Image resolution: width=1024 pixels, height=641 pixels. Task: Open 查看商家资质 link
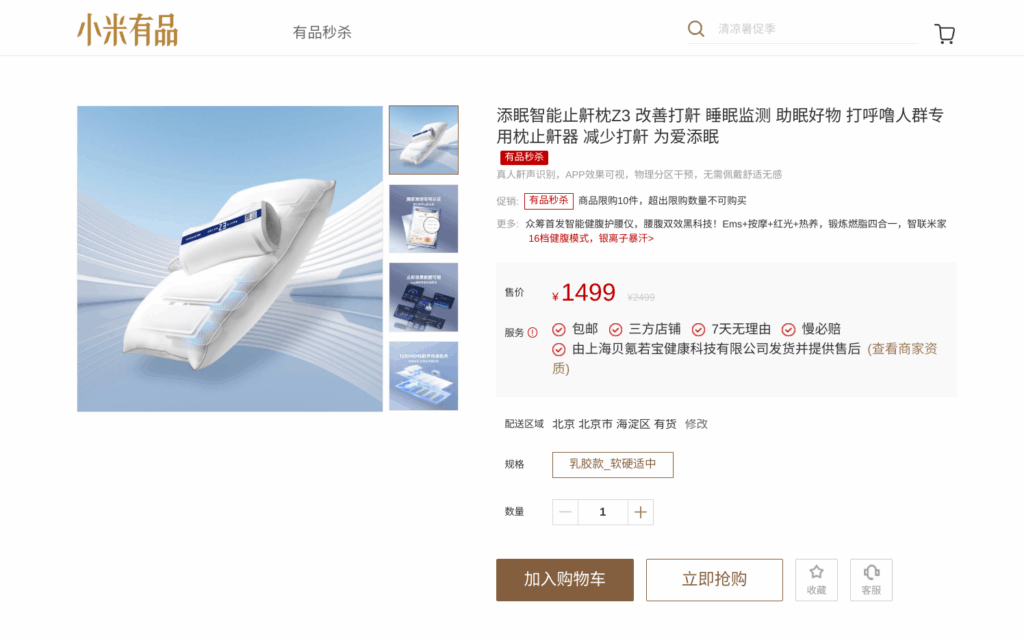[744, 358]
